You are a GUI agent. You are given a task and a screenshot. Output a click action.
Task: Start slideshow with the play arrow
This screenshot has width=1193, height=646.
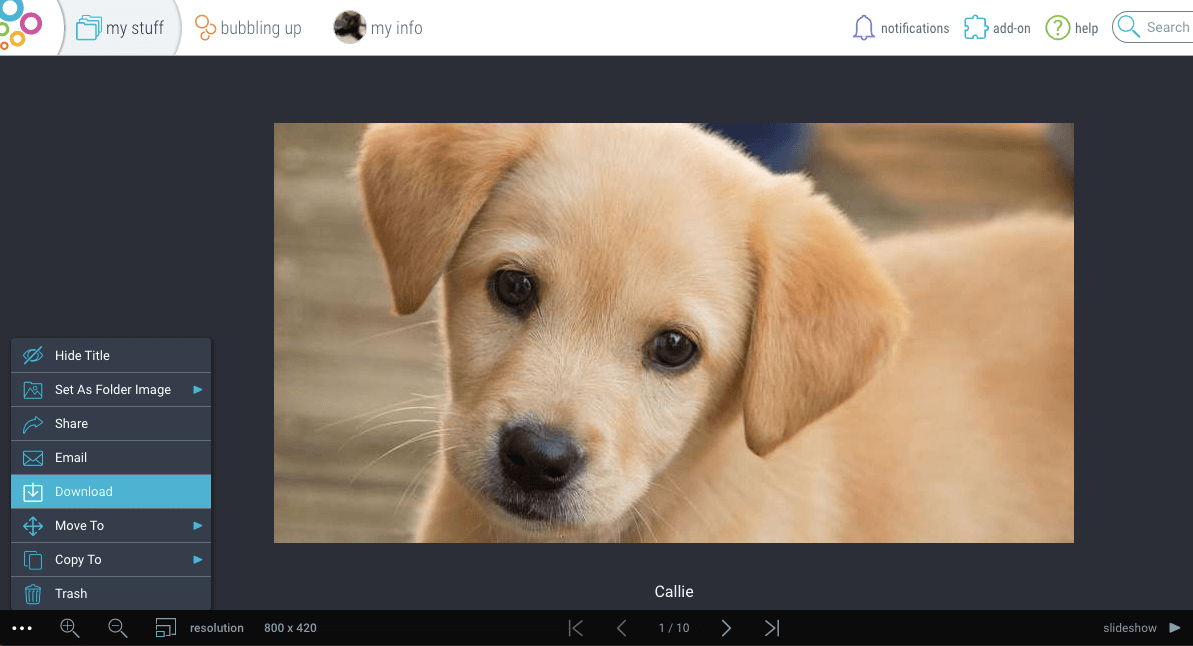point(1175,628)
